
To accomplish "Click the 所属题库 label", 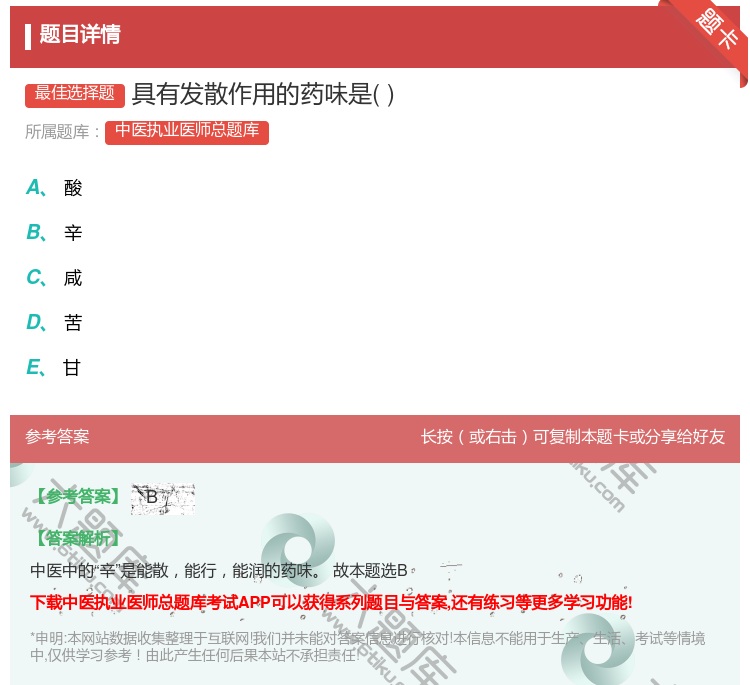I will coord(62,132).
